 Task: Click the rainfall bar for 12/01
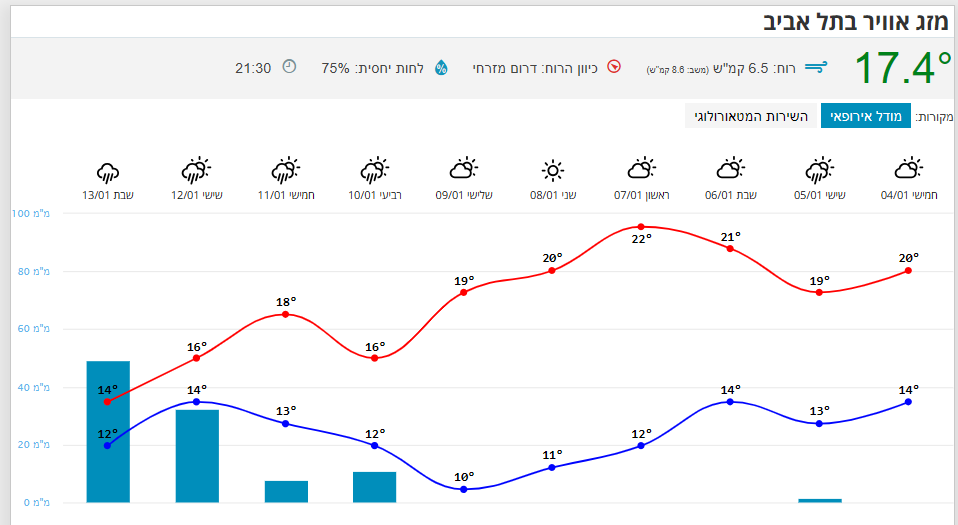pyautogui.click(x=197, y=456)
